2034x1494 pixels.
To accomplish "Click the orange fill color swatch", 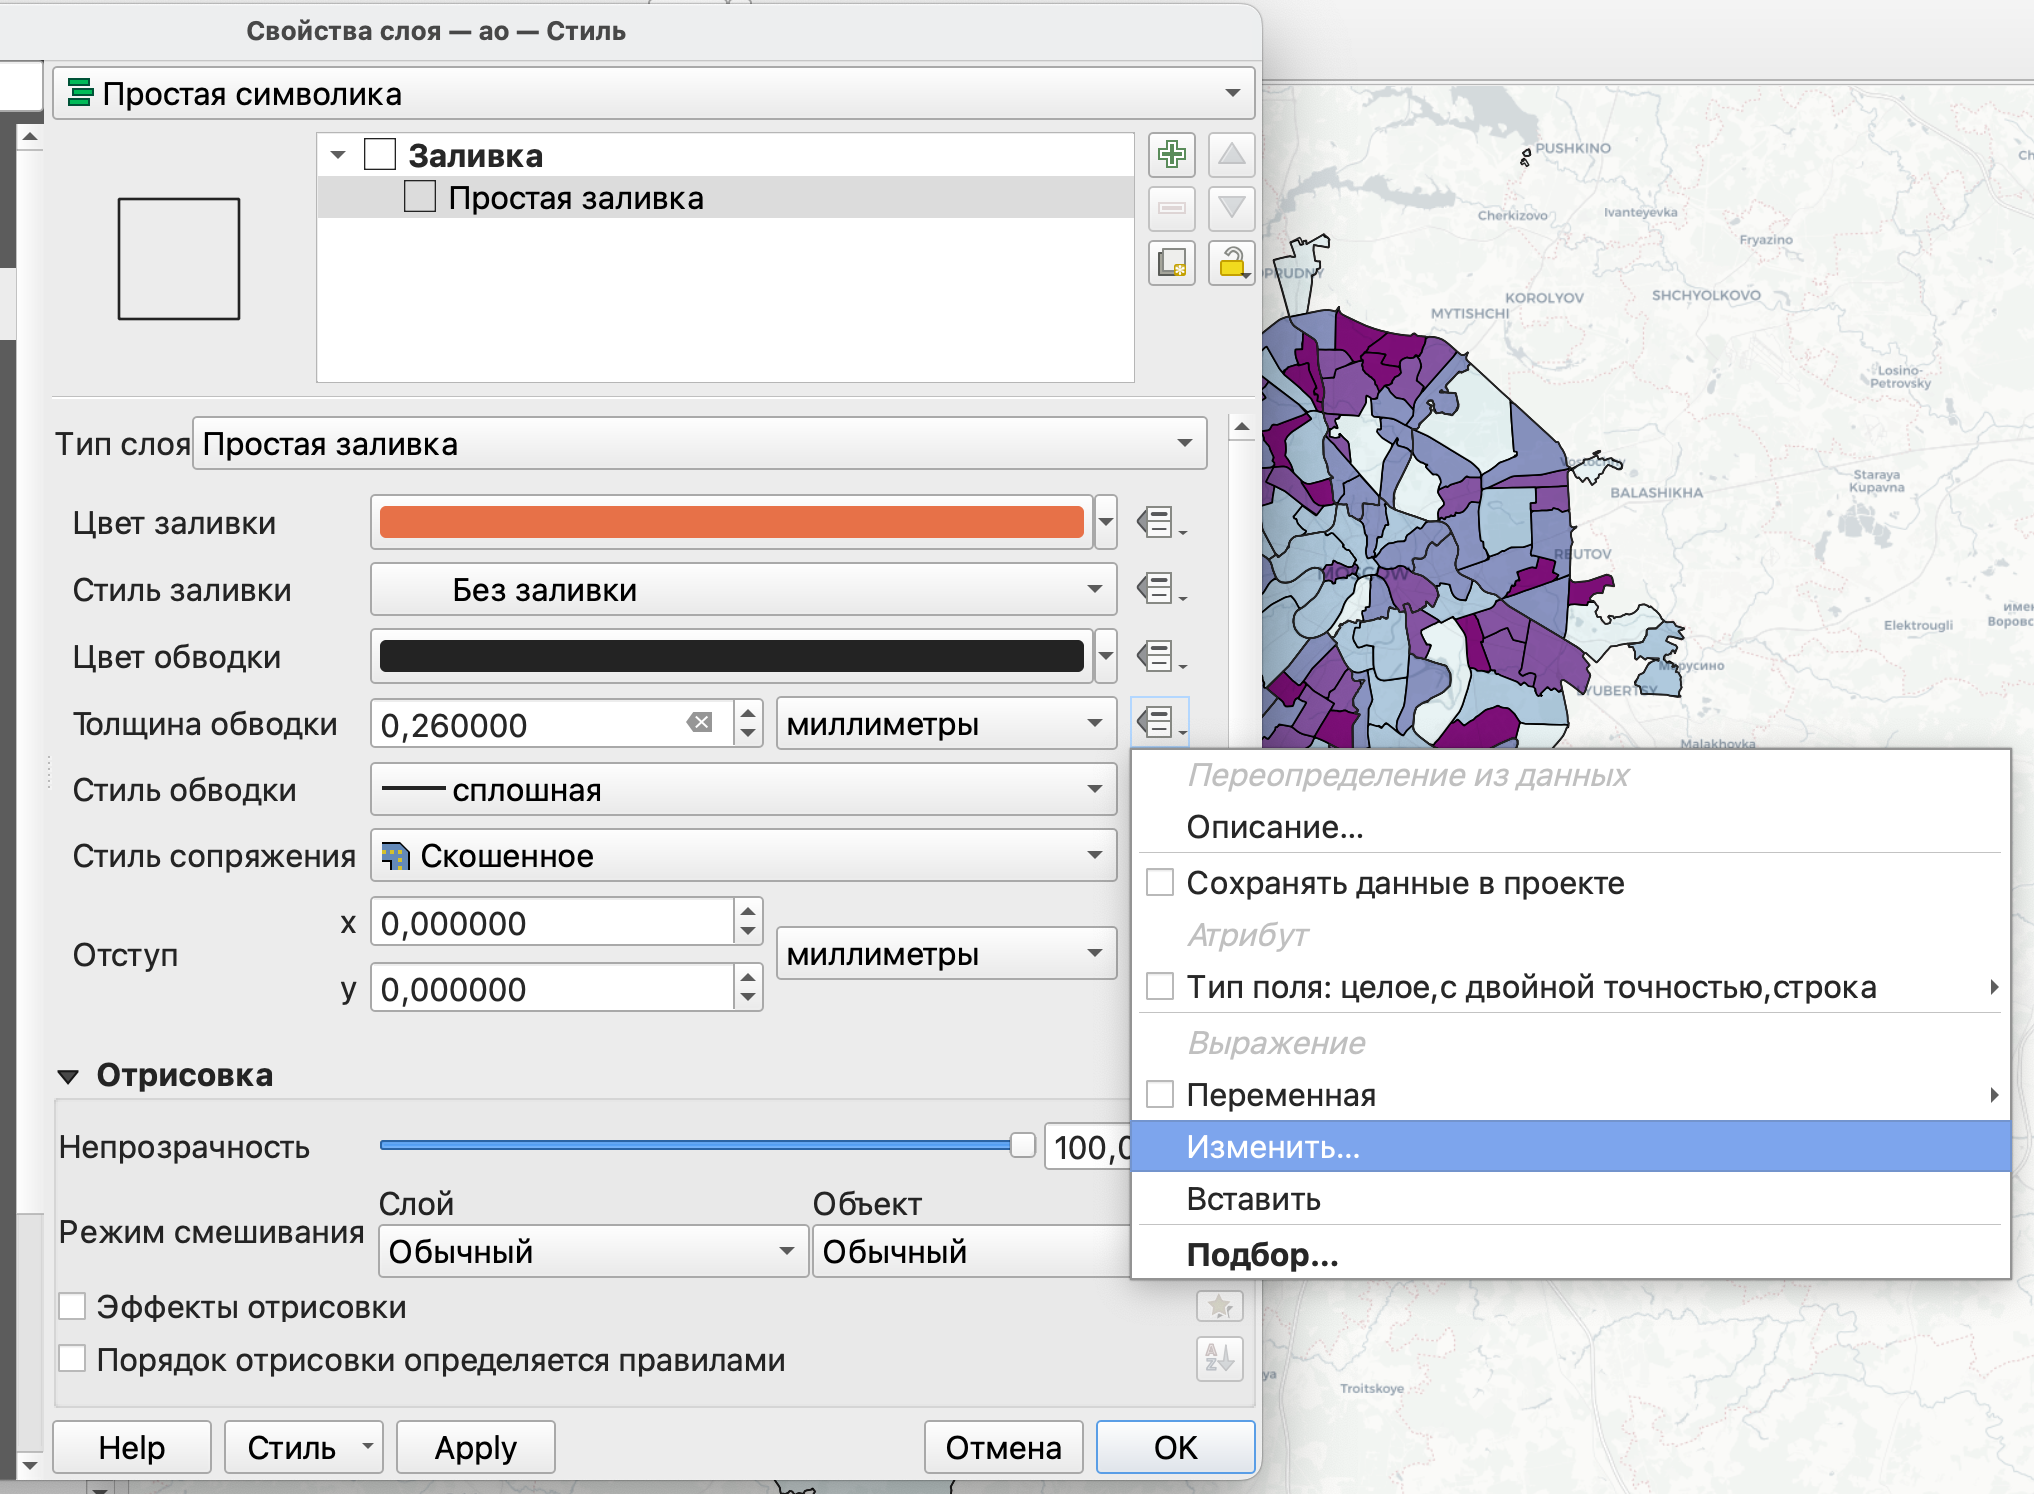I will pyautogui.click(x=731, y=522).
